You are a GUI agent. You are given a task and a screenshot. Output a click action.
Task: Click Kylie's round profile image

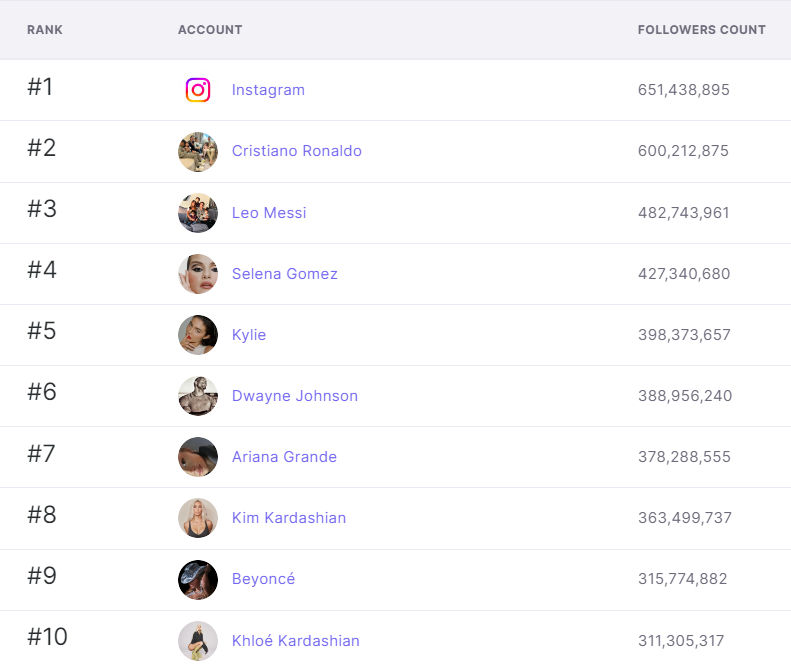point(198,335)
